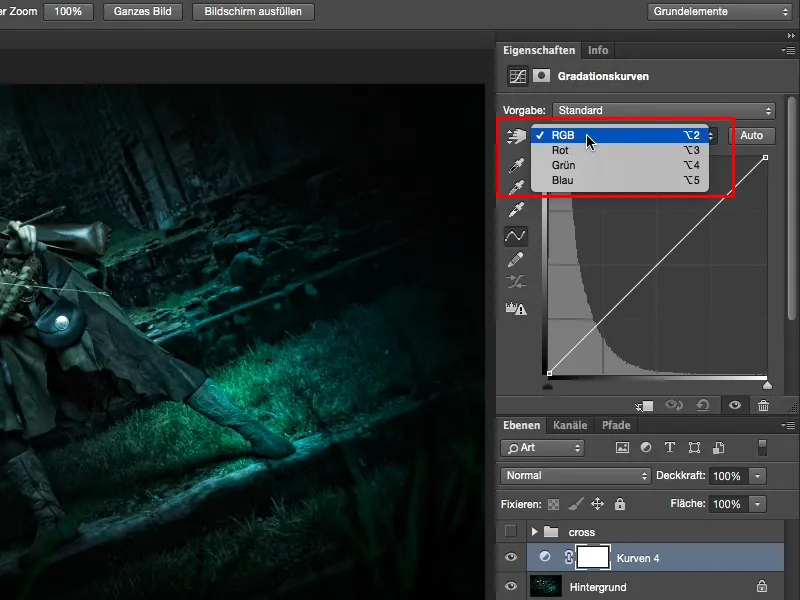The height and width of the screenshot is (600, 800).
Task: Delete the adjustment with trash icon
Action: pyautogui.click(x=763, y=405)
